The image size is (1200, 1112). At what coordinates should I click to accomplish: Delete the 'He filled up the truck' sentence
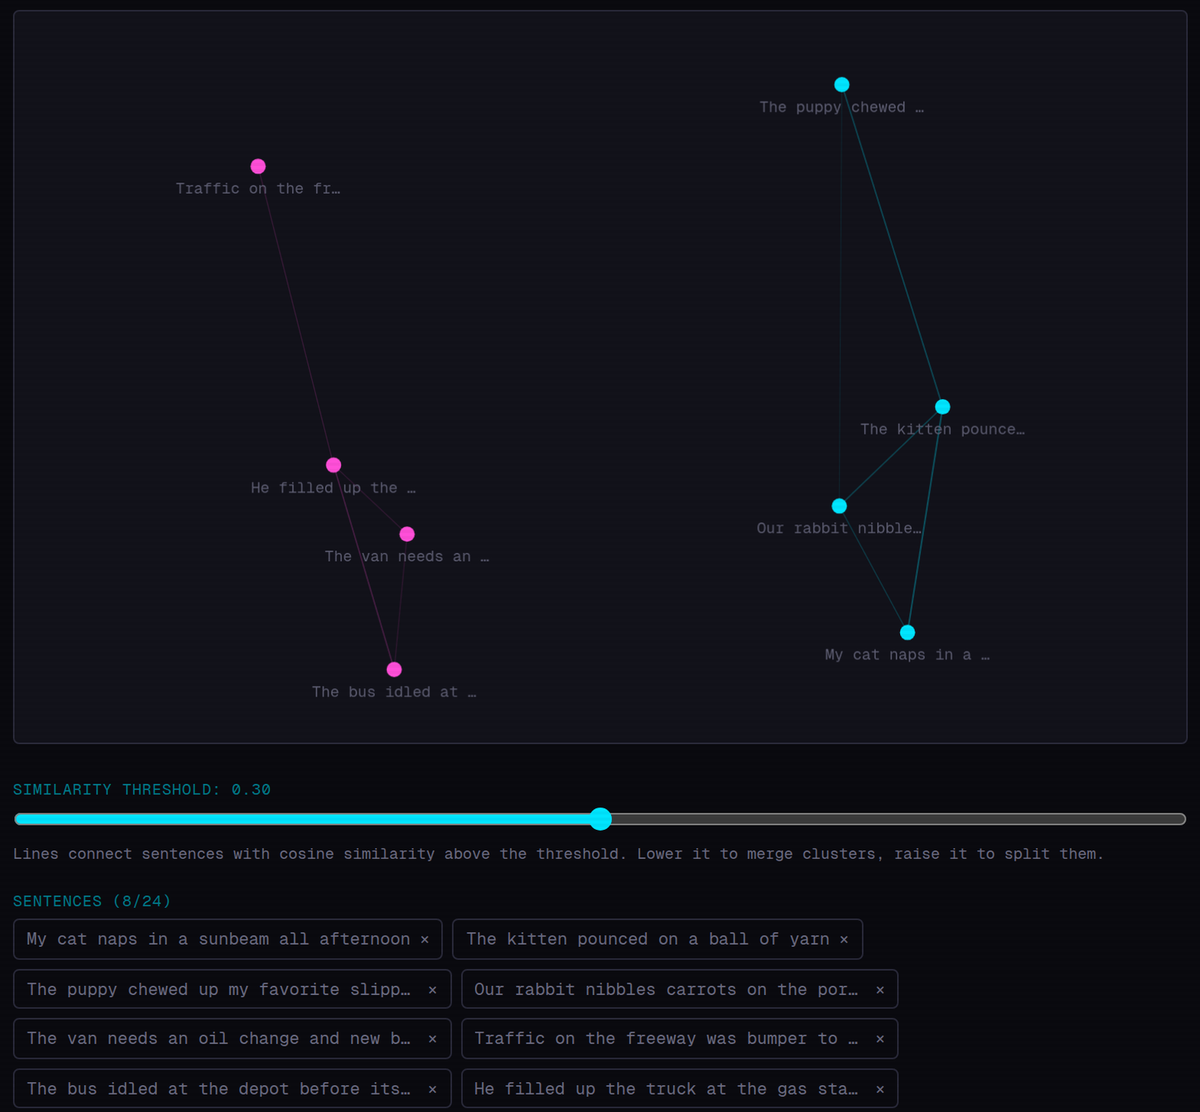pos(880,1089)
